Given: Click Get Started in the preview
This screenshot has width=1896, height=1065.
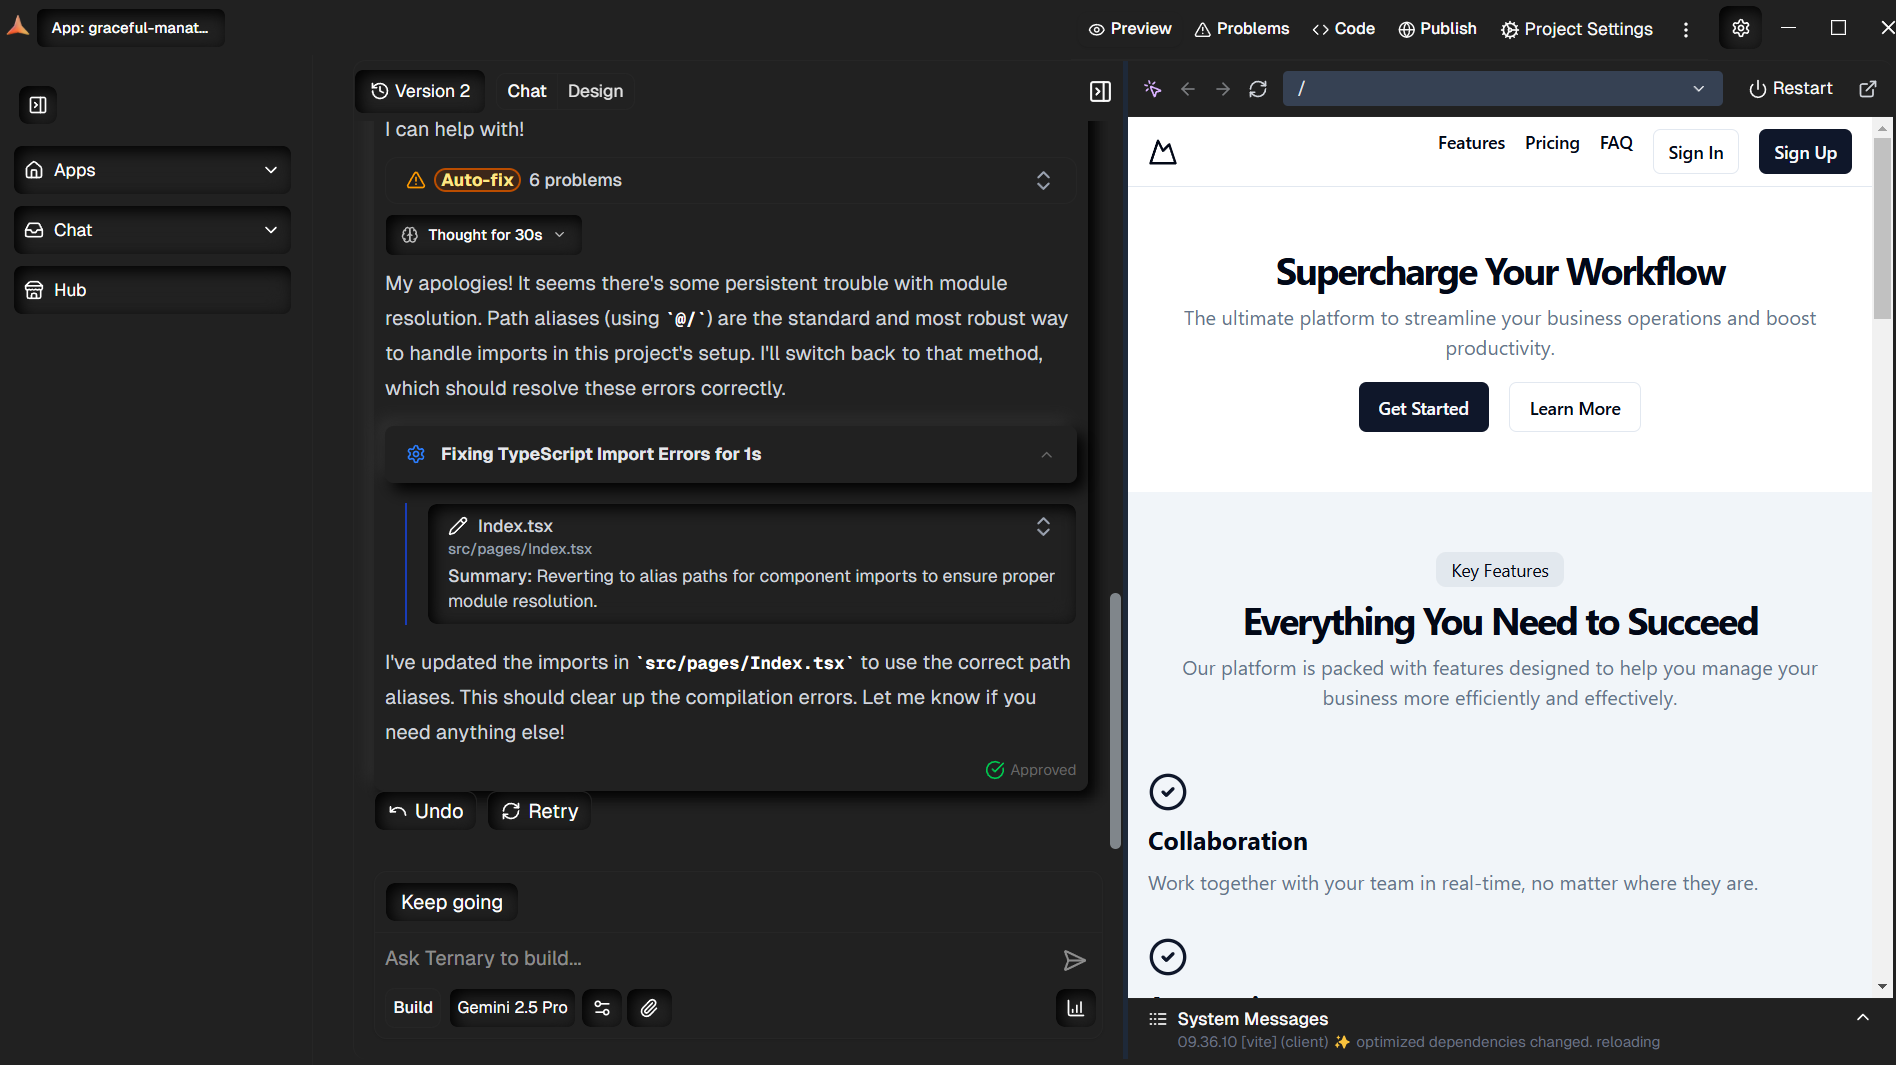Looking at the screenshot, I should (x=1423, y=408).
